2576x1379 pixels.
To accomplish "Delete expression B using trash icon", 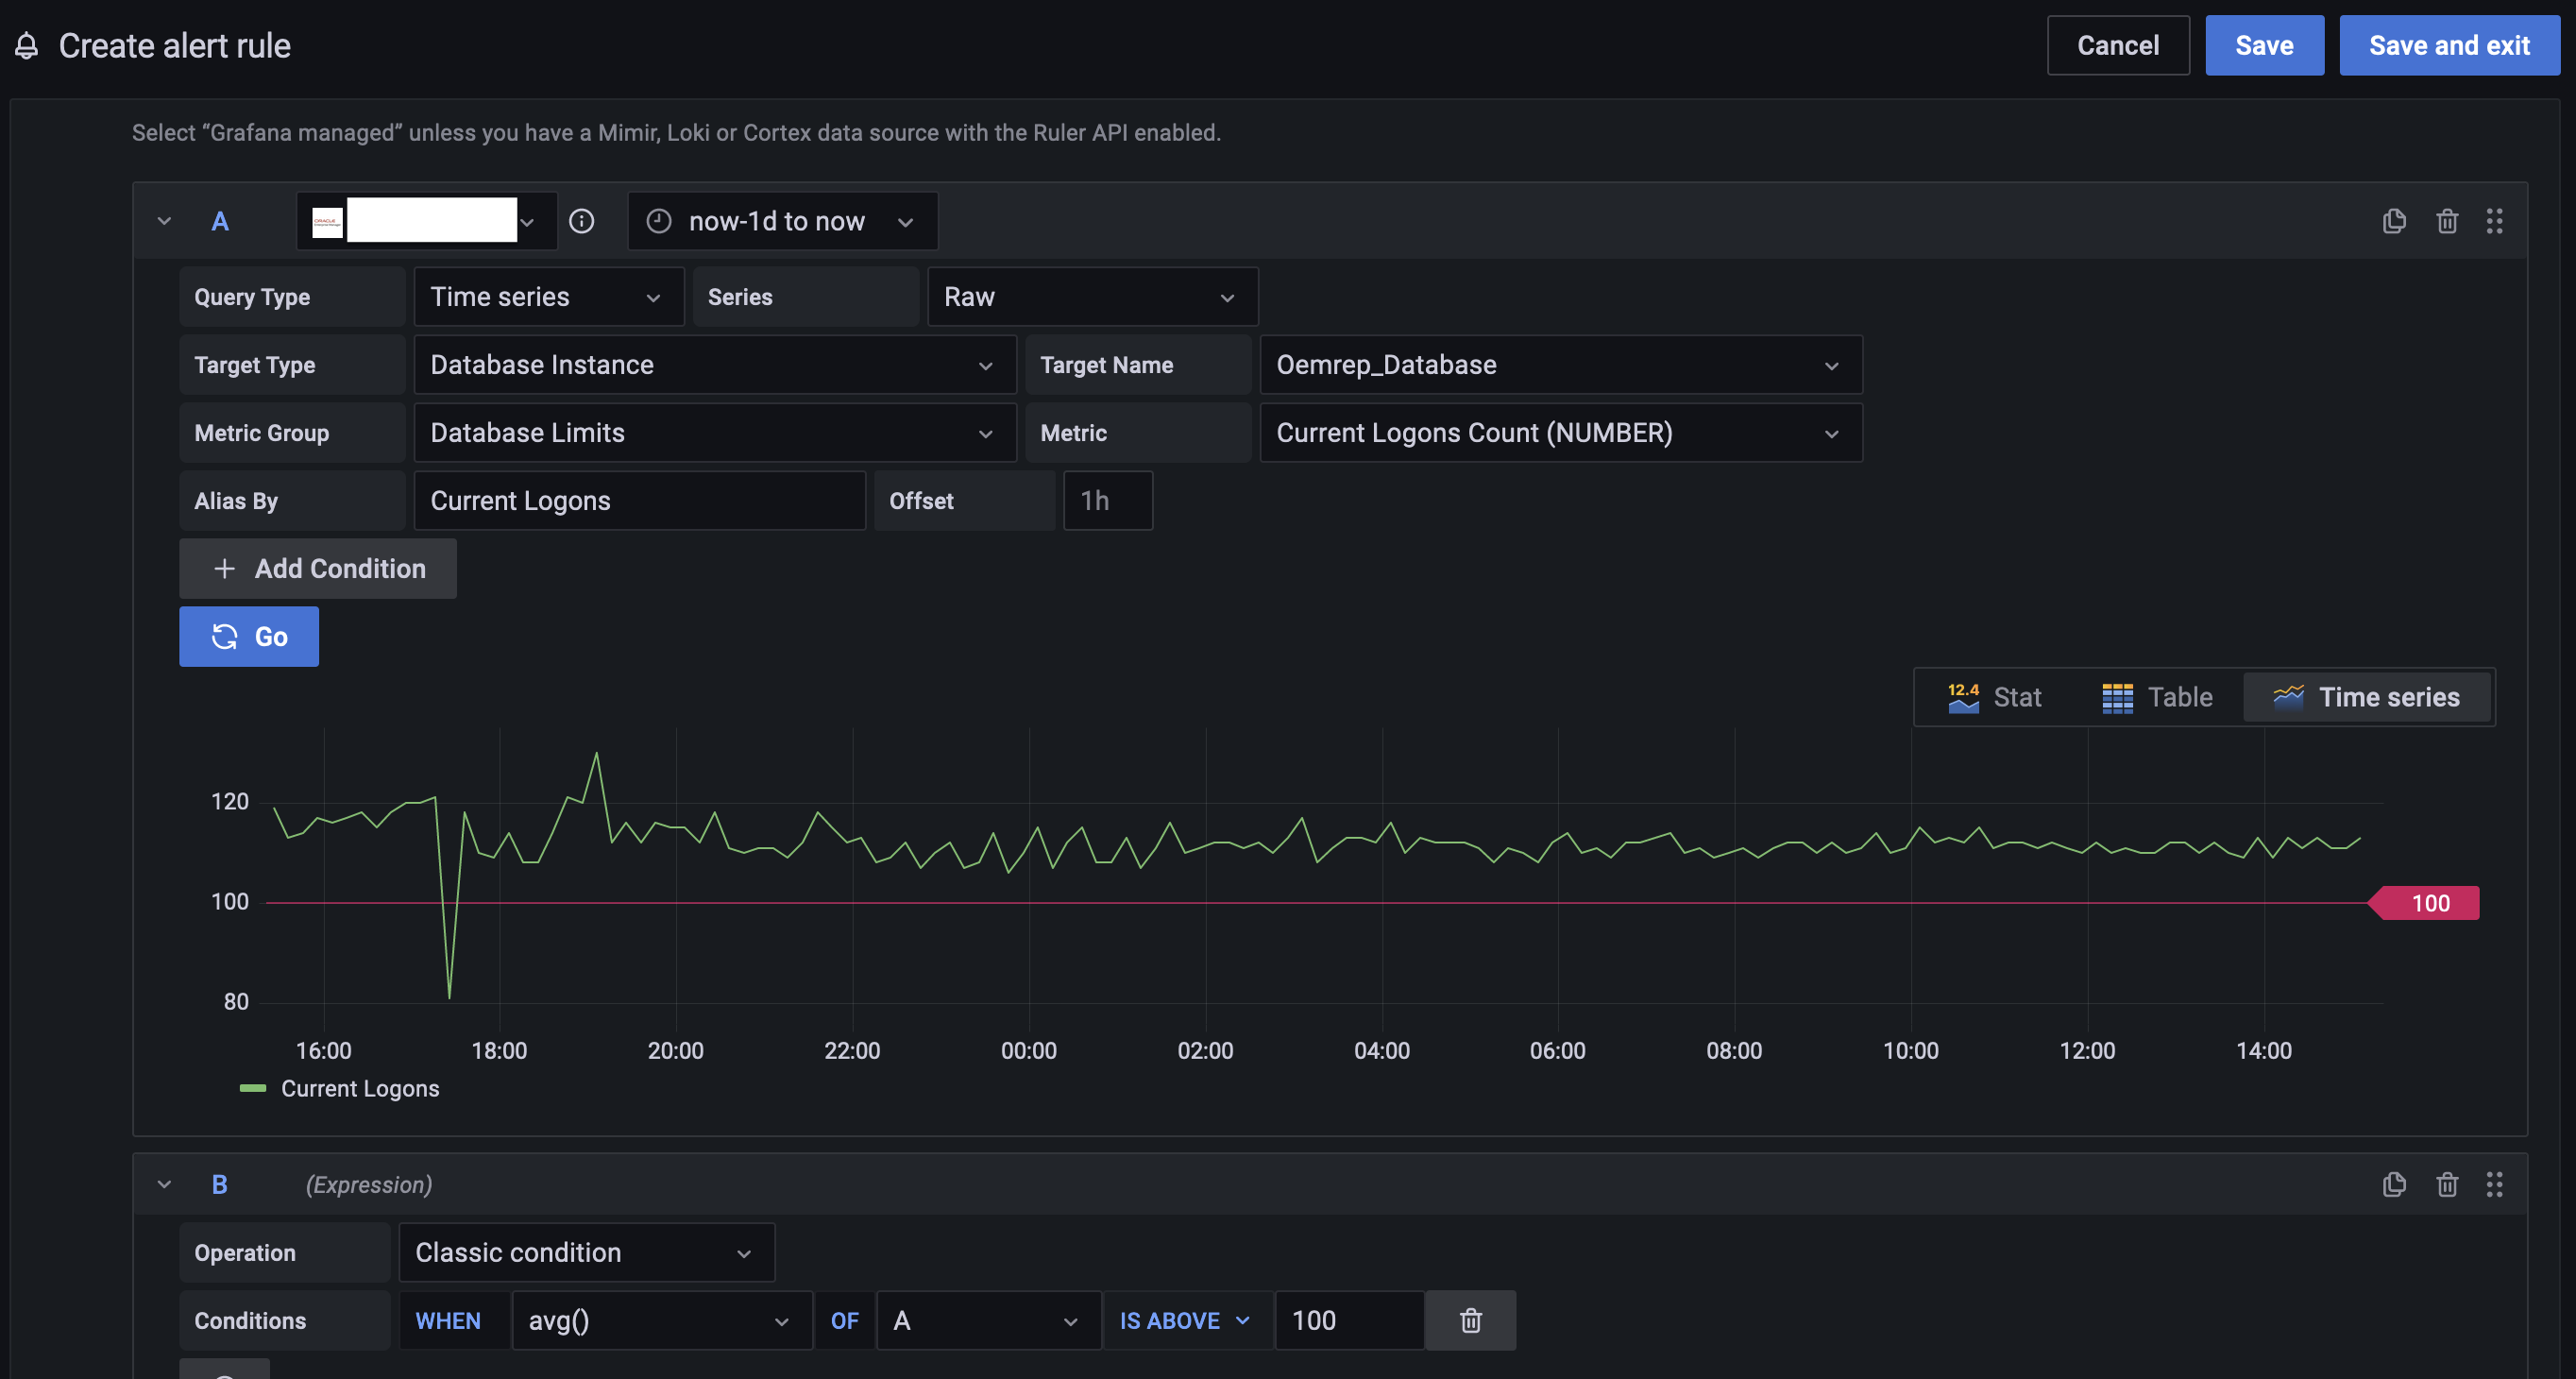I will pos(2446,1184).
